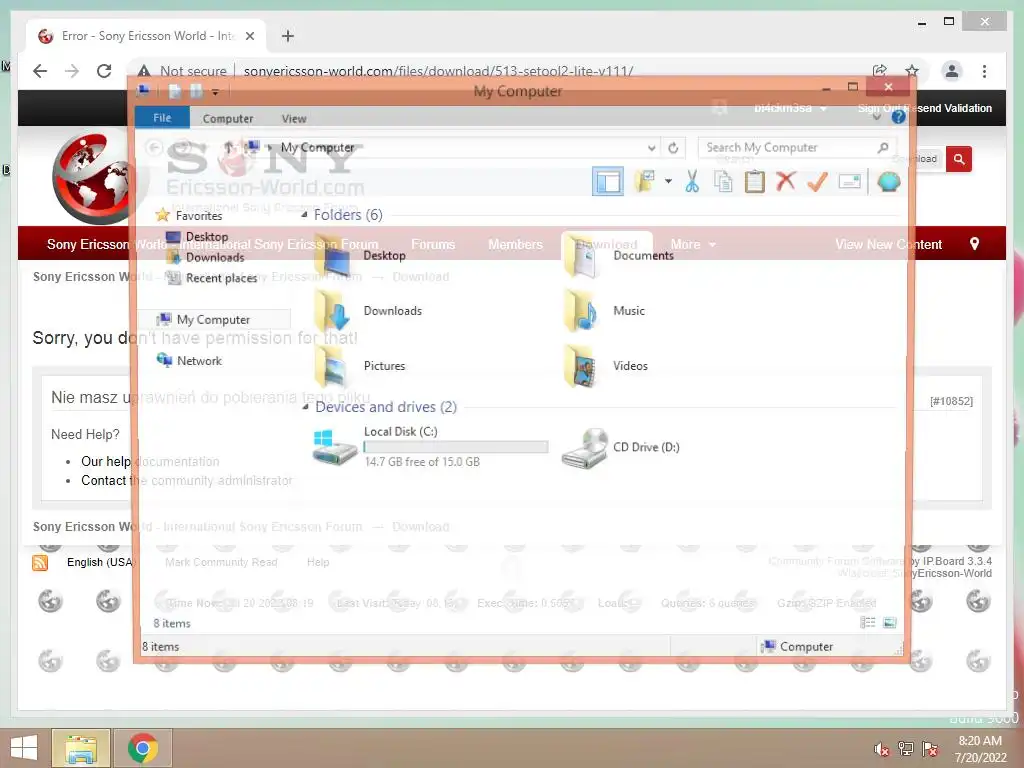
Task: Bookmark this page with the star icon
Action: (x=912, y=71)
